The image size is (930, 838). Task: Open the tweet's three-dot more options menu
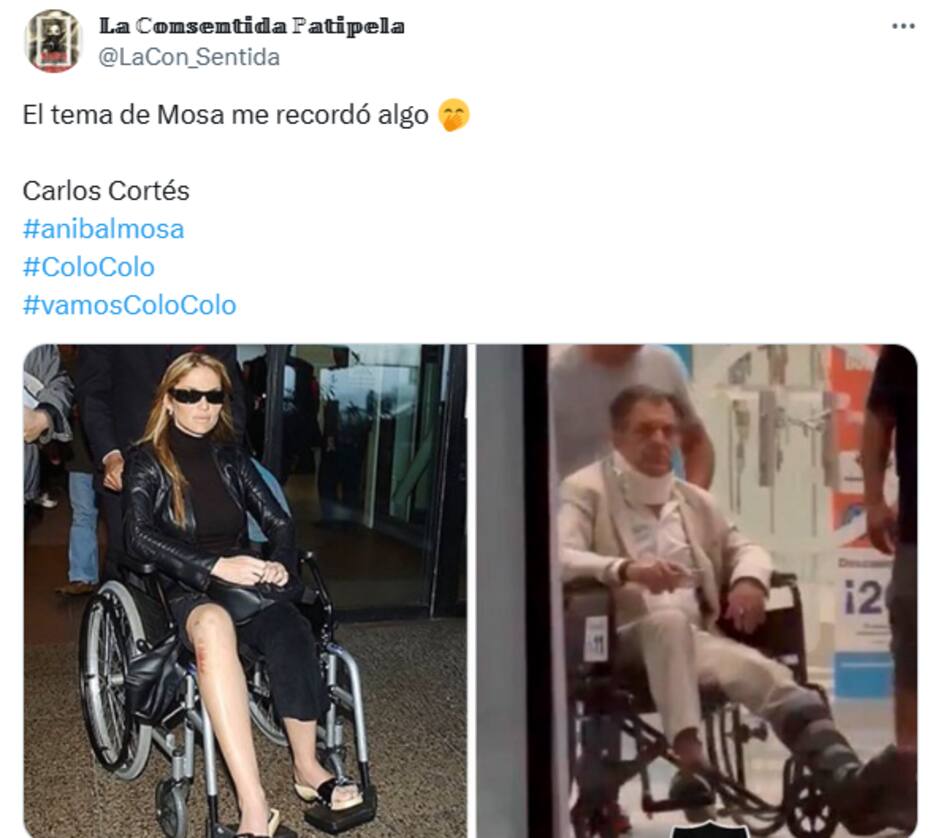click(x=903, y=26)
